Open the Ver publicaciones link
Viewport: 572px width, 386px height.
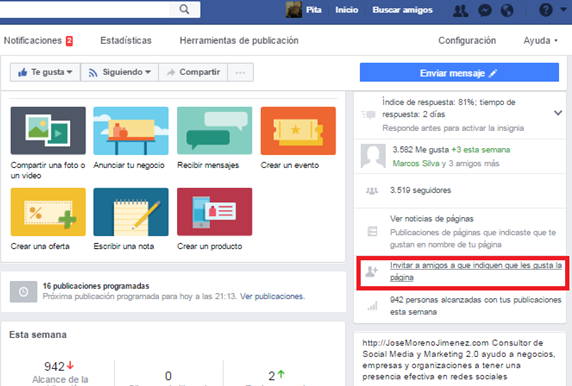(x=272, y=296)
